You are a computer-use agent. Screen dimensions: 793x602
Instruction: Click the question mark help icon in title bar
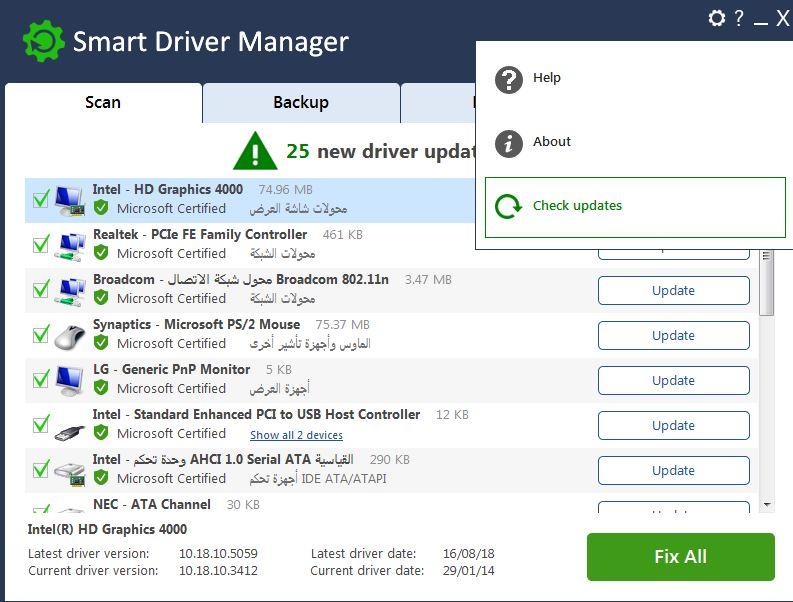(739, 18)
